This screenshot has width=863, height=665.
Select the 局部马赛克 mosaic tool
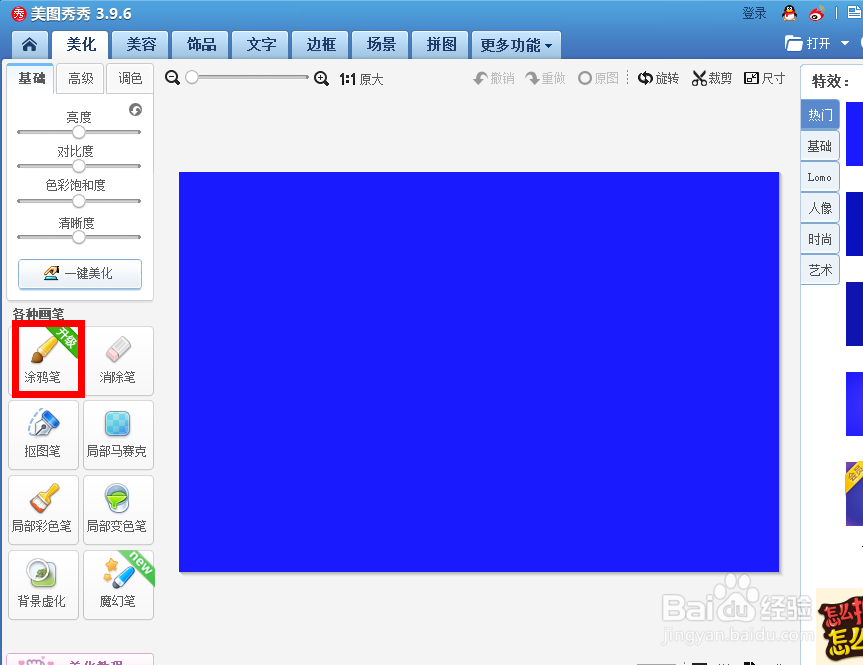tap(118, 435)
